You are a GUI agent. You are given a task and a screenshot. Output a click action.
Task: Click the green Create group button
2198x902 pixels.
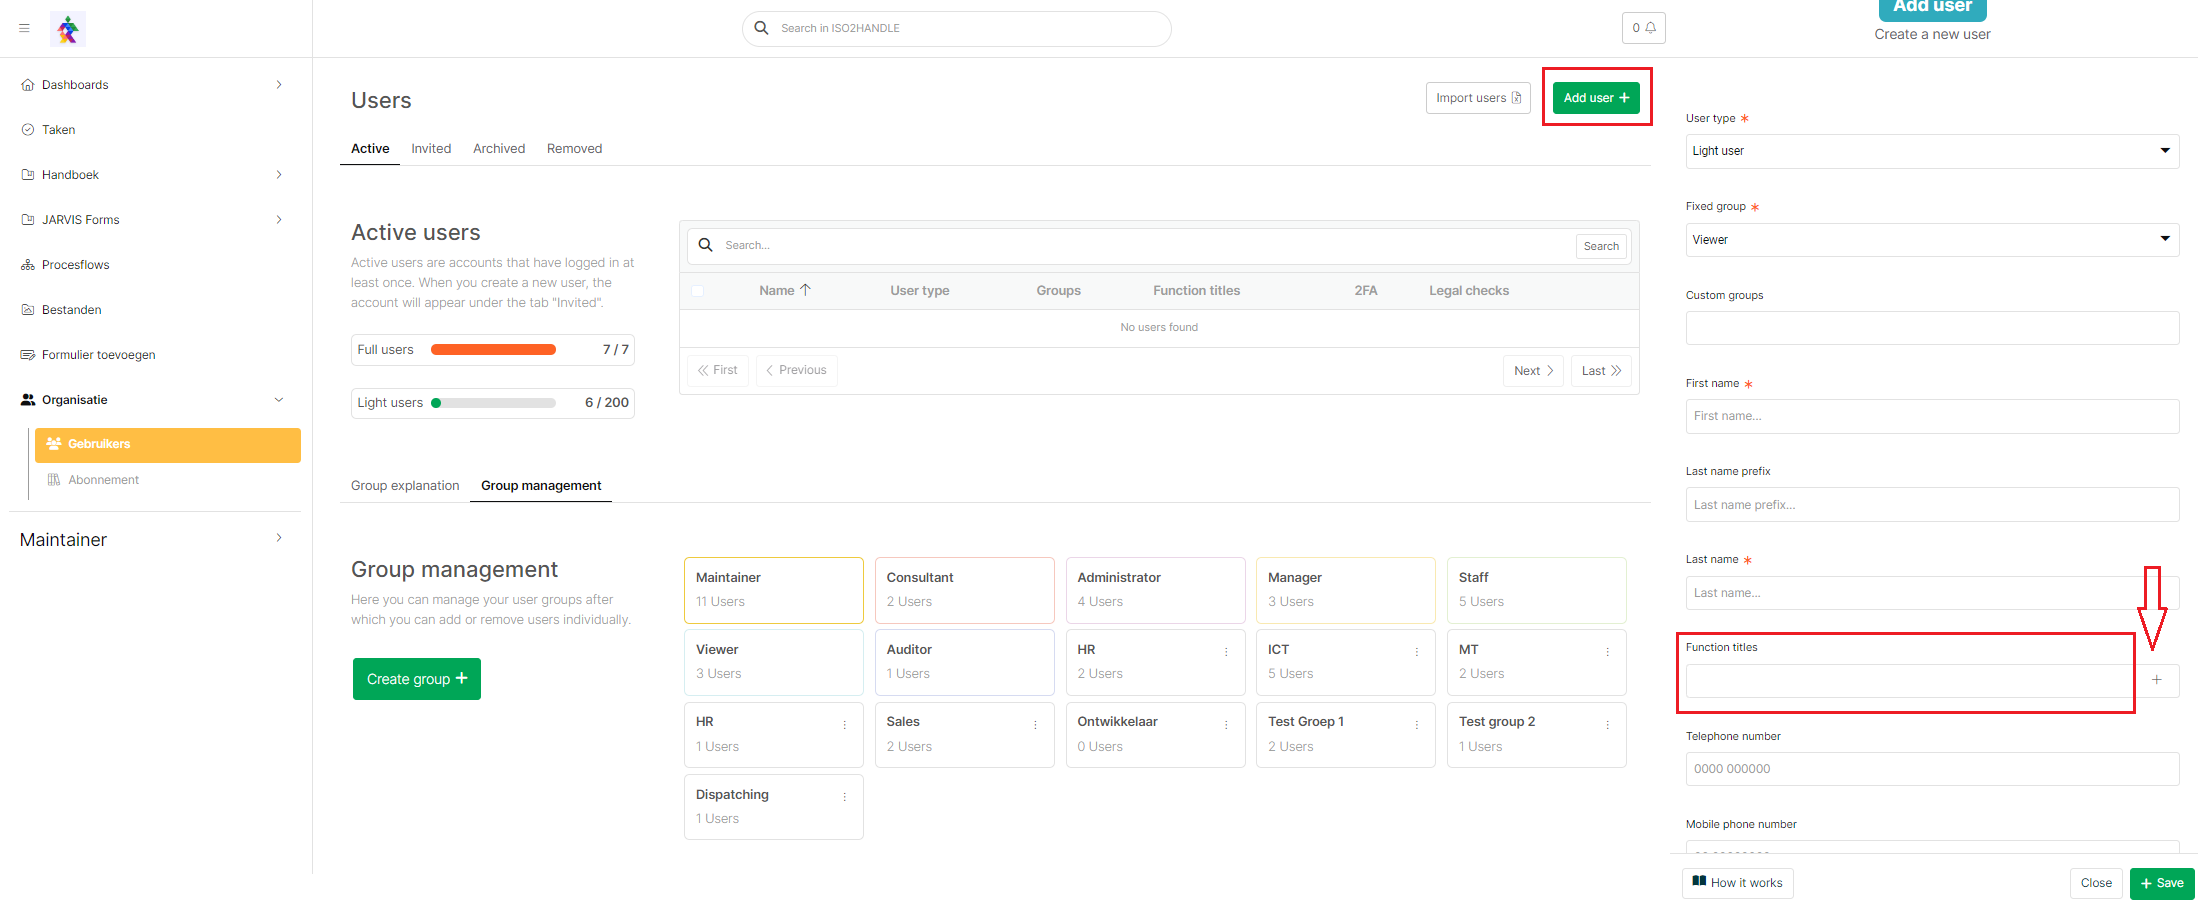click(416, 679)
